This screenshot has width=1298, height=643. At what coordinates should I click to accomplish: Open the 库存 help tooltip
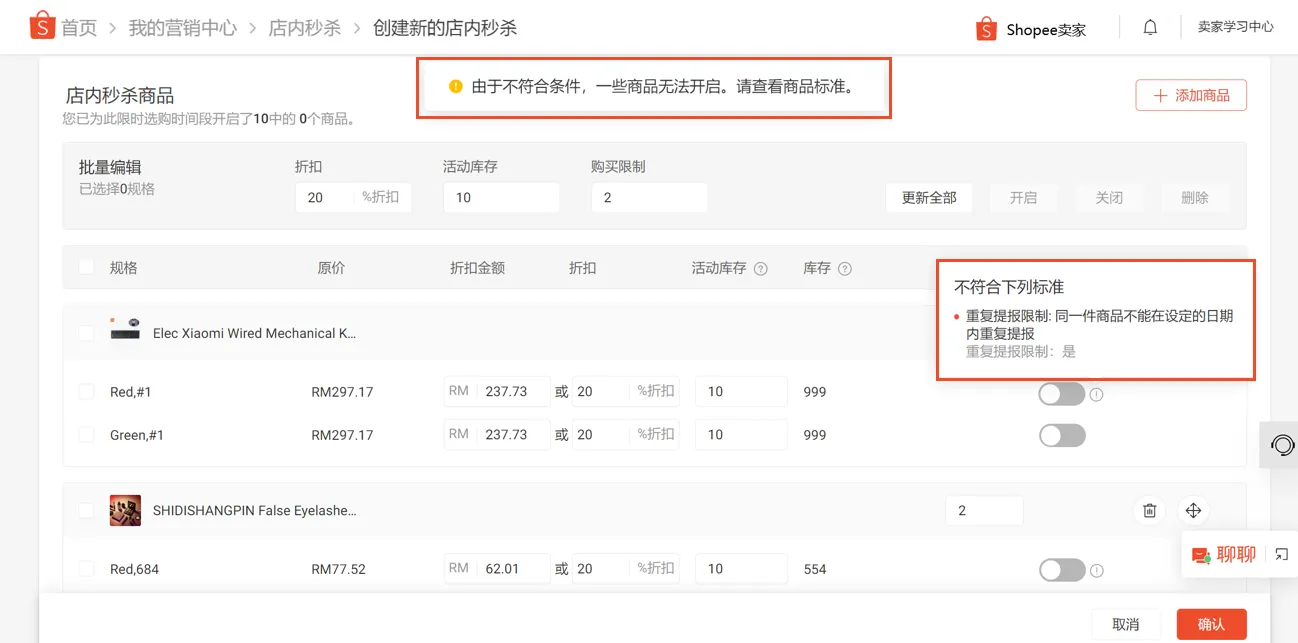point(846,267)
